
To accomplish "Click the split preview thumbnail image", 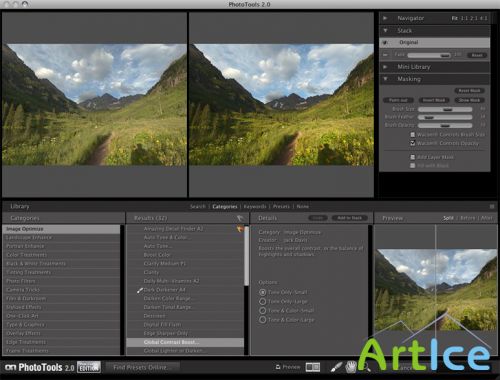I will (x=436, y=290).
